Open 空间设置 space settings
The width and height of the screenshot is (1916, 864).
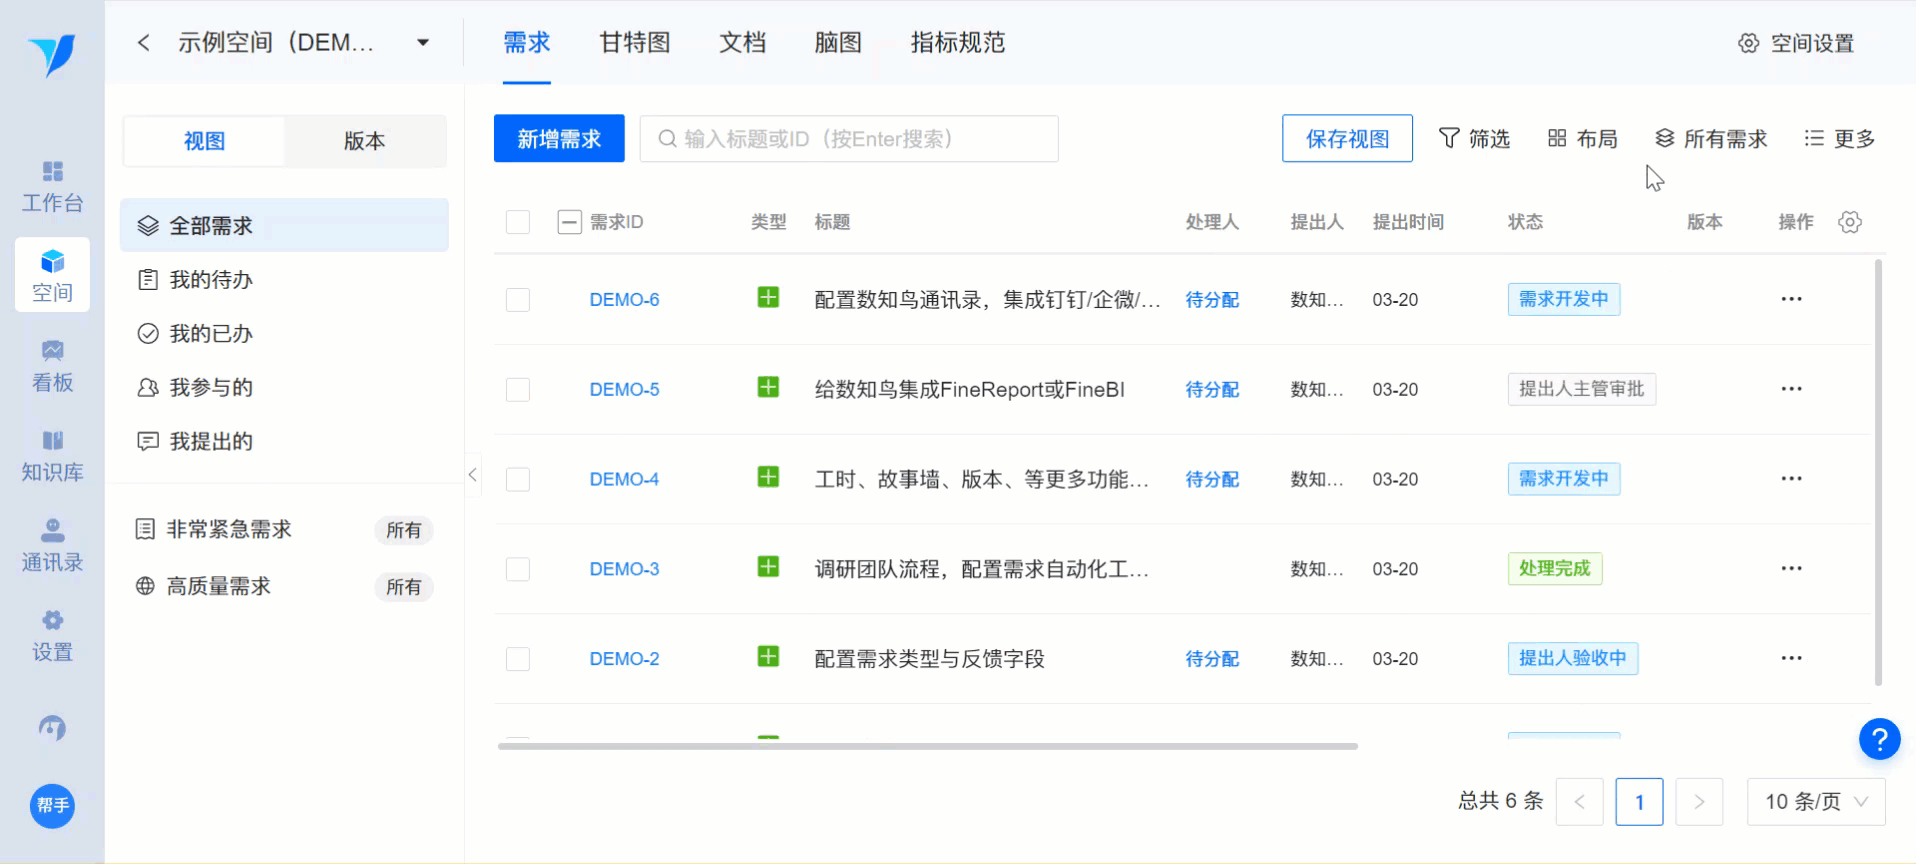(1796, 43)
